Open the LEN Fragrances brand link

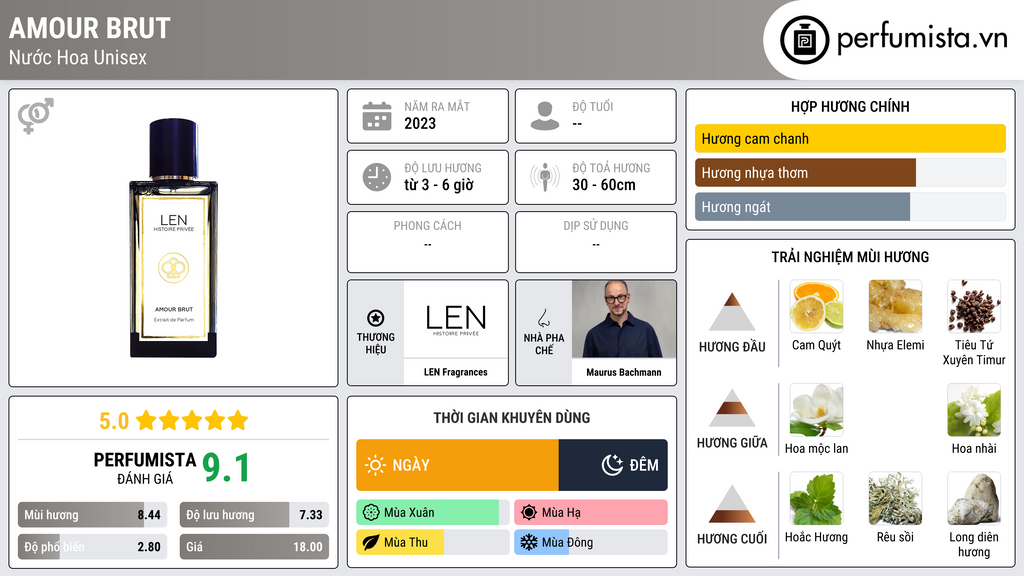[x=456, y=372]
